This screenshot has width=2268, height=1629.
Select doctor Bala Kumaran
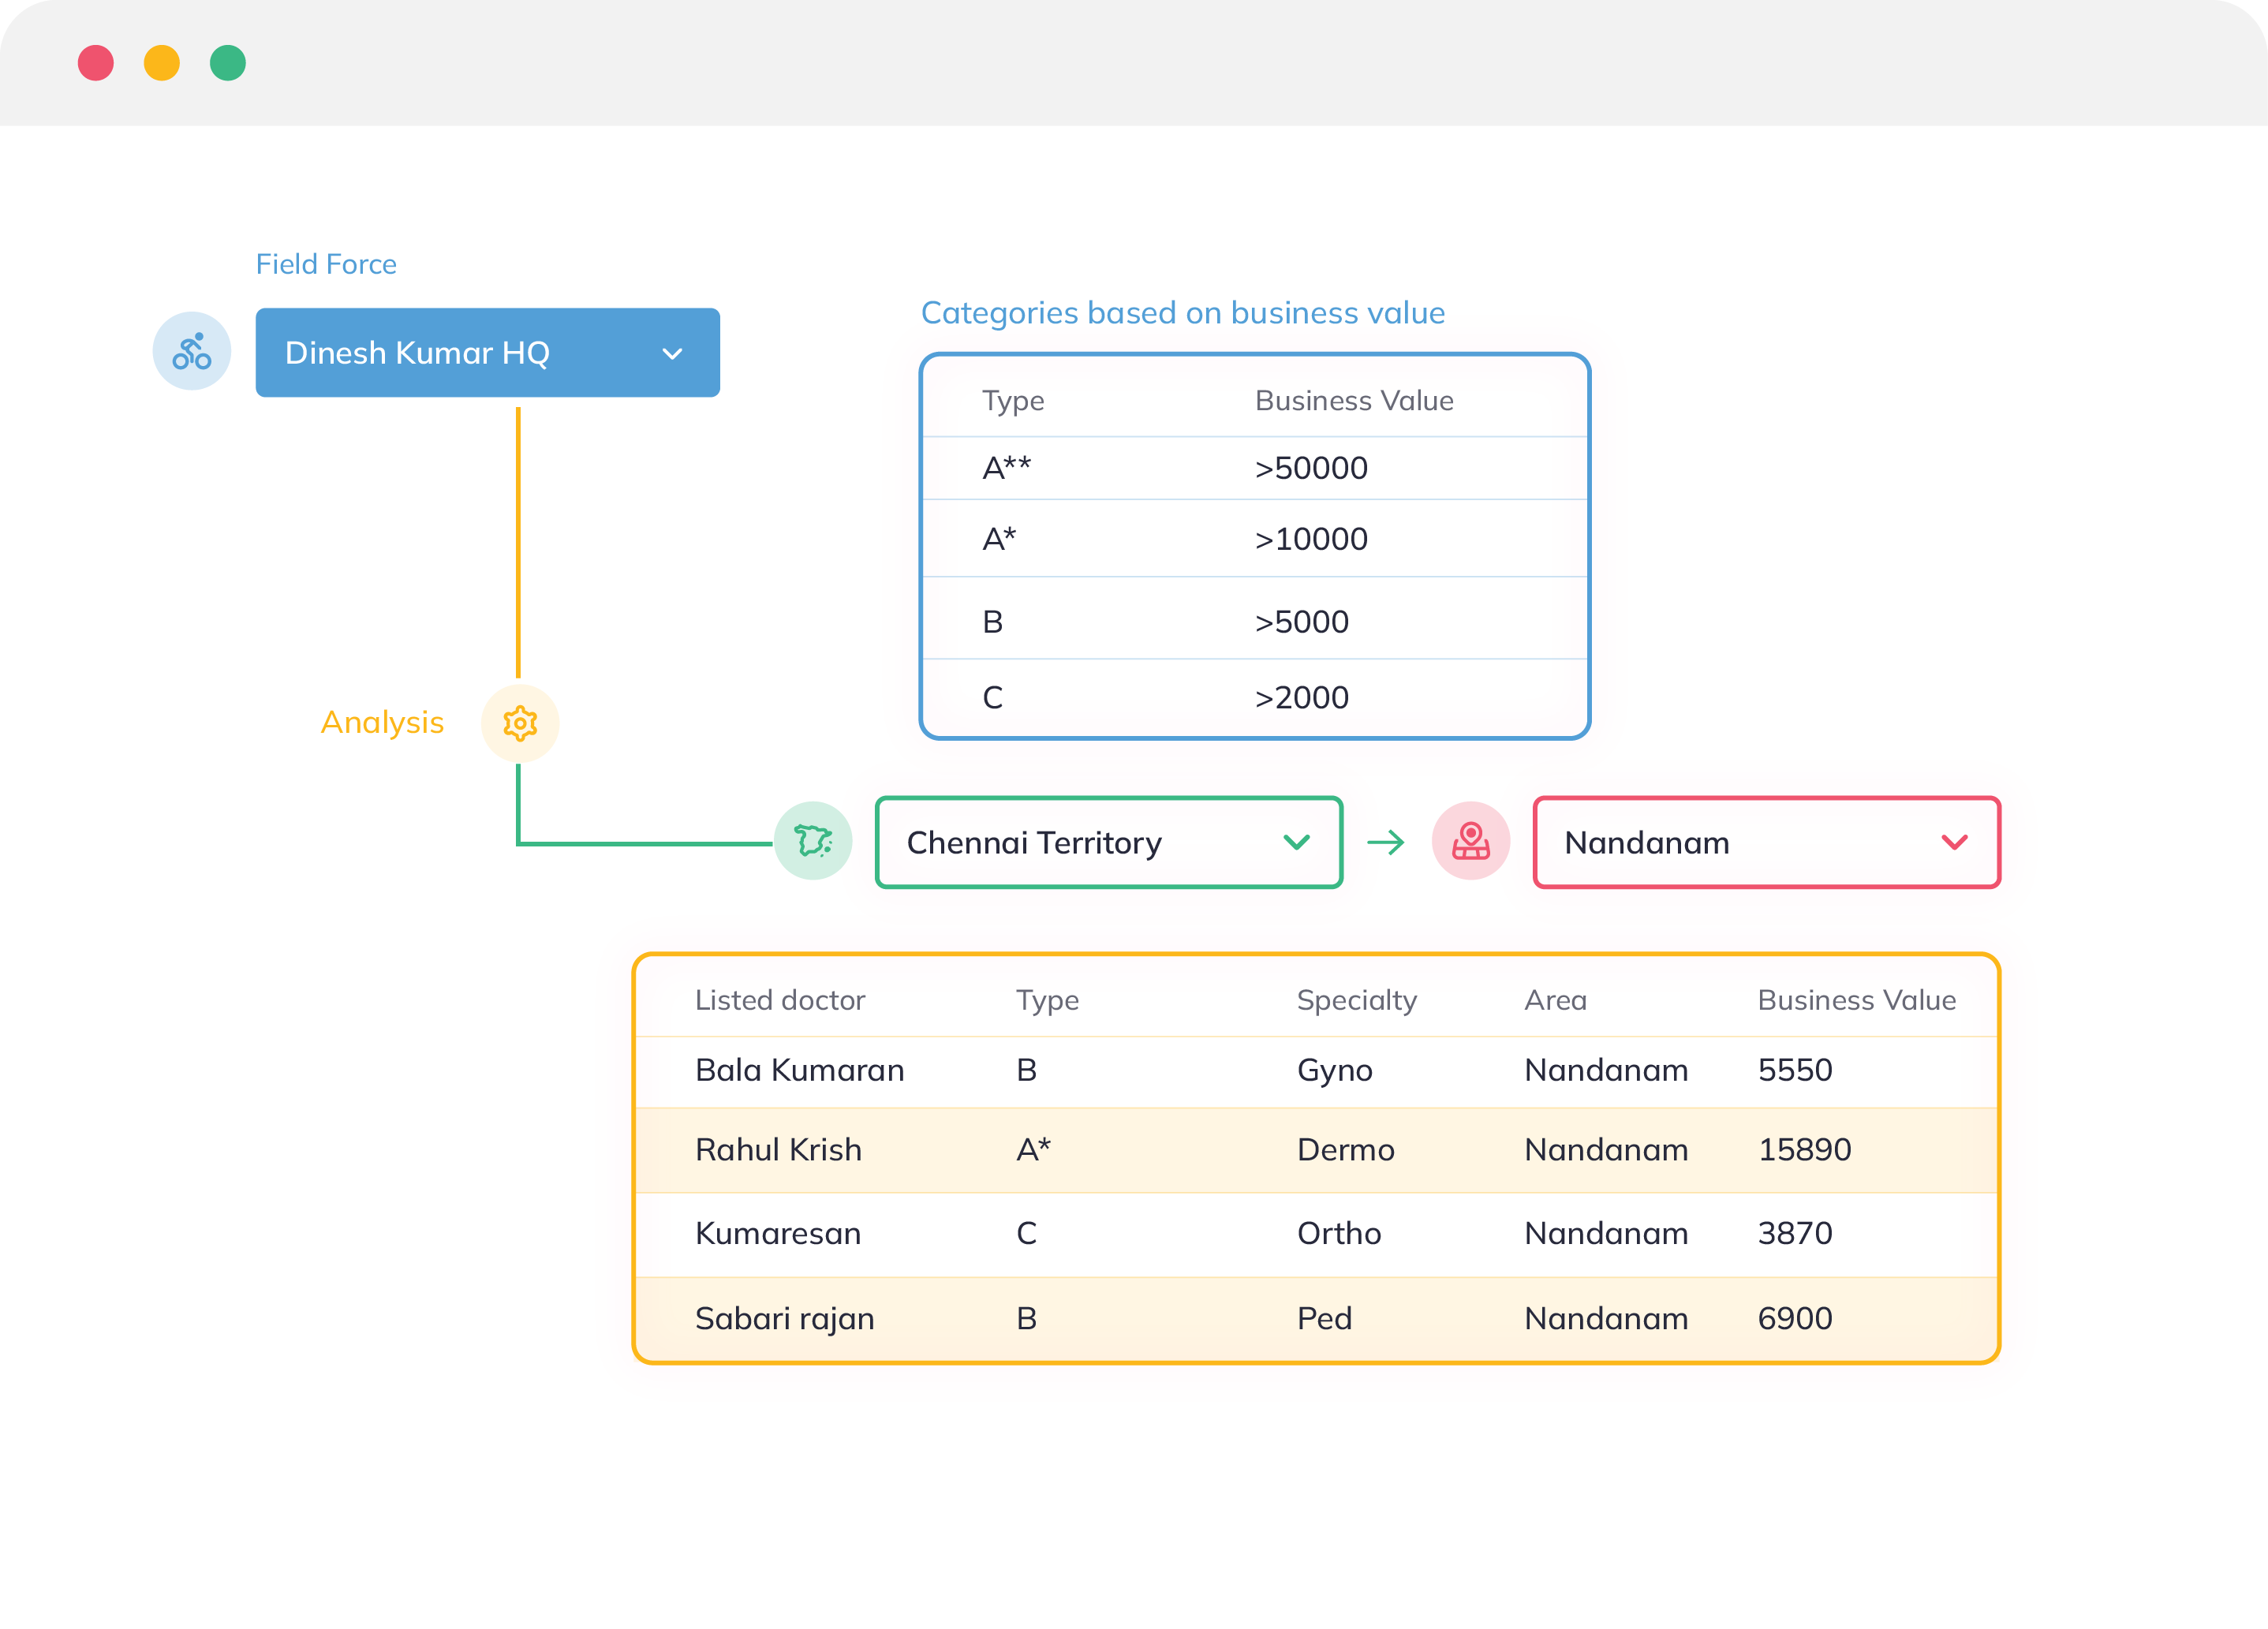(x=799, y=1070)
